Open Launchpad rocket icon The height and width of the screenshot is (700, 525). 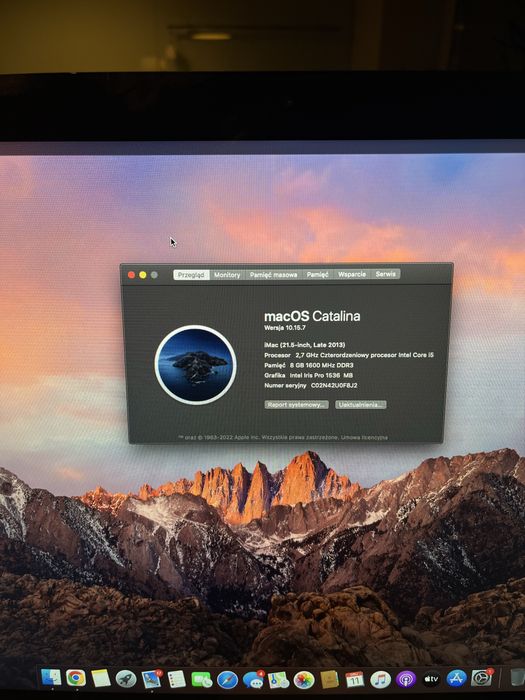126,679
